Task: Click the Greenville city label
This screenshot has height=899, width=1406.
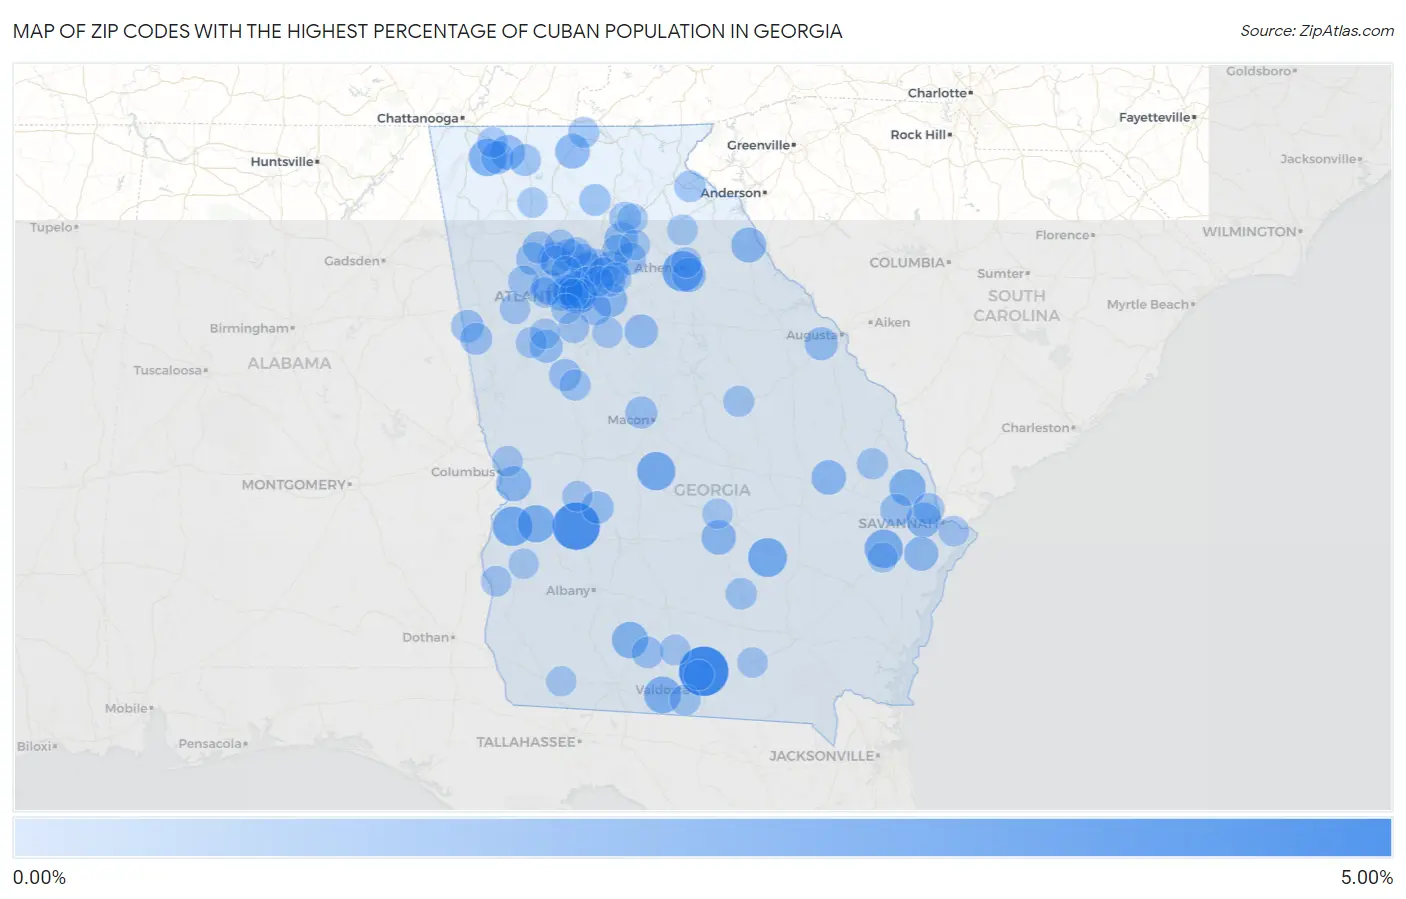Action: tap(760, 145)
